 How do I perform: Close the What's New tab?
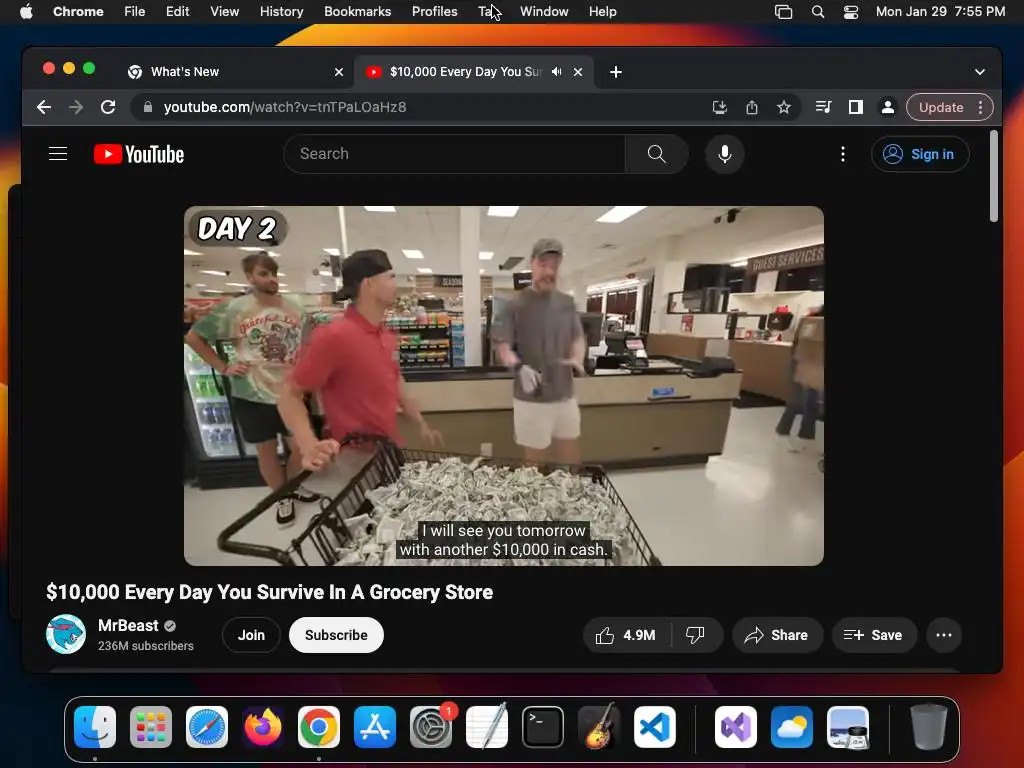[x=339, y=72]
